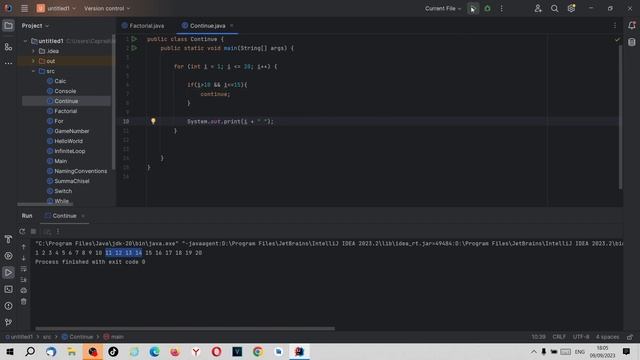Rerun Continue in the Run panel
Screen dimensions: 640x360
(22, 231)
